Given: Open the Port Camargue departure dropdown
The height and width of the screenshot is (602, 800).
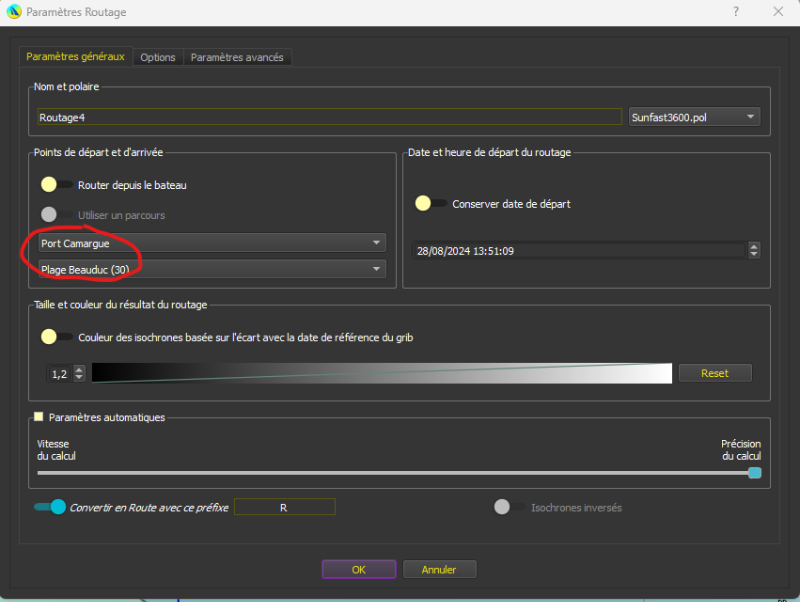Looking at the screenshot, I should coord(212,243).
